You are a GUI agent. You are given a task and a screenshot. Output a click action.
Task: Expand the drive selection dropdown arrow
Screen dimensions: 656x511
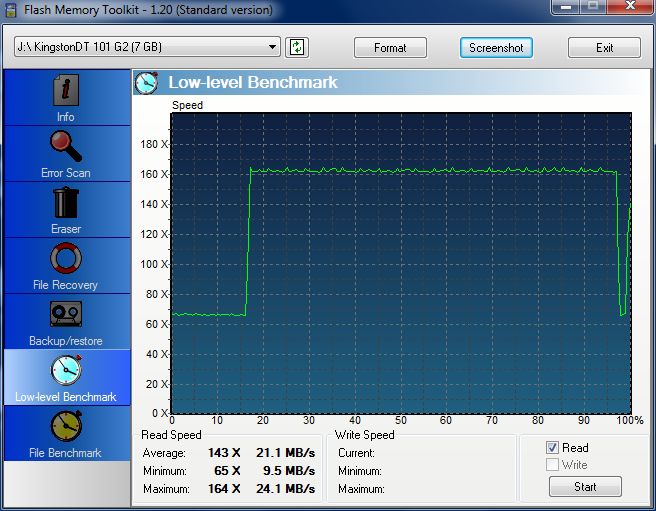272,47
